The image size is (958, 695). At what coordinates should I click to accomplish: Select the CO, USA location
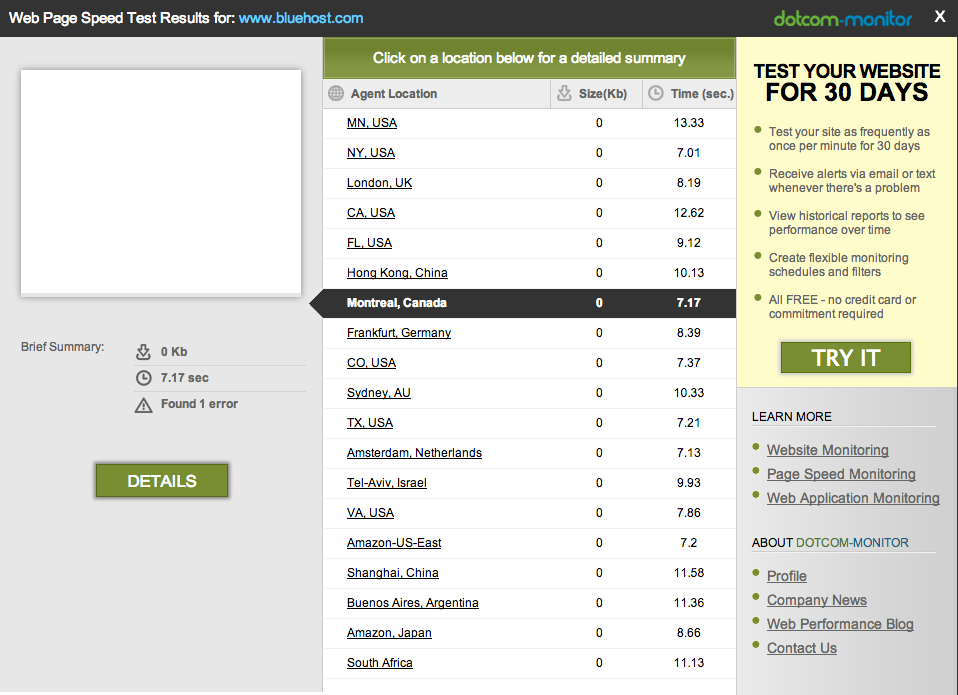click(371, 362)
